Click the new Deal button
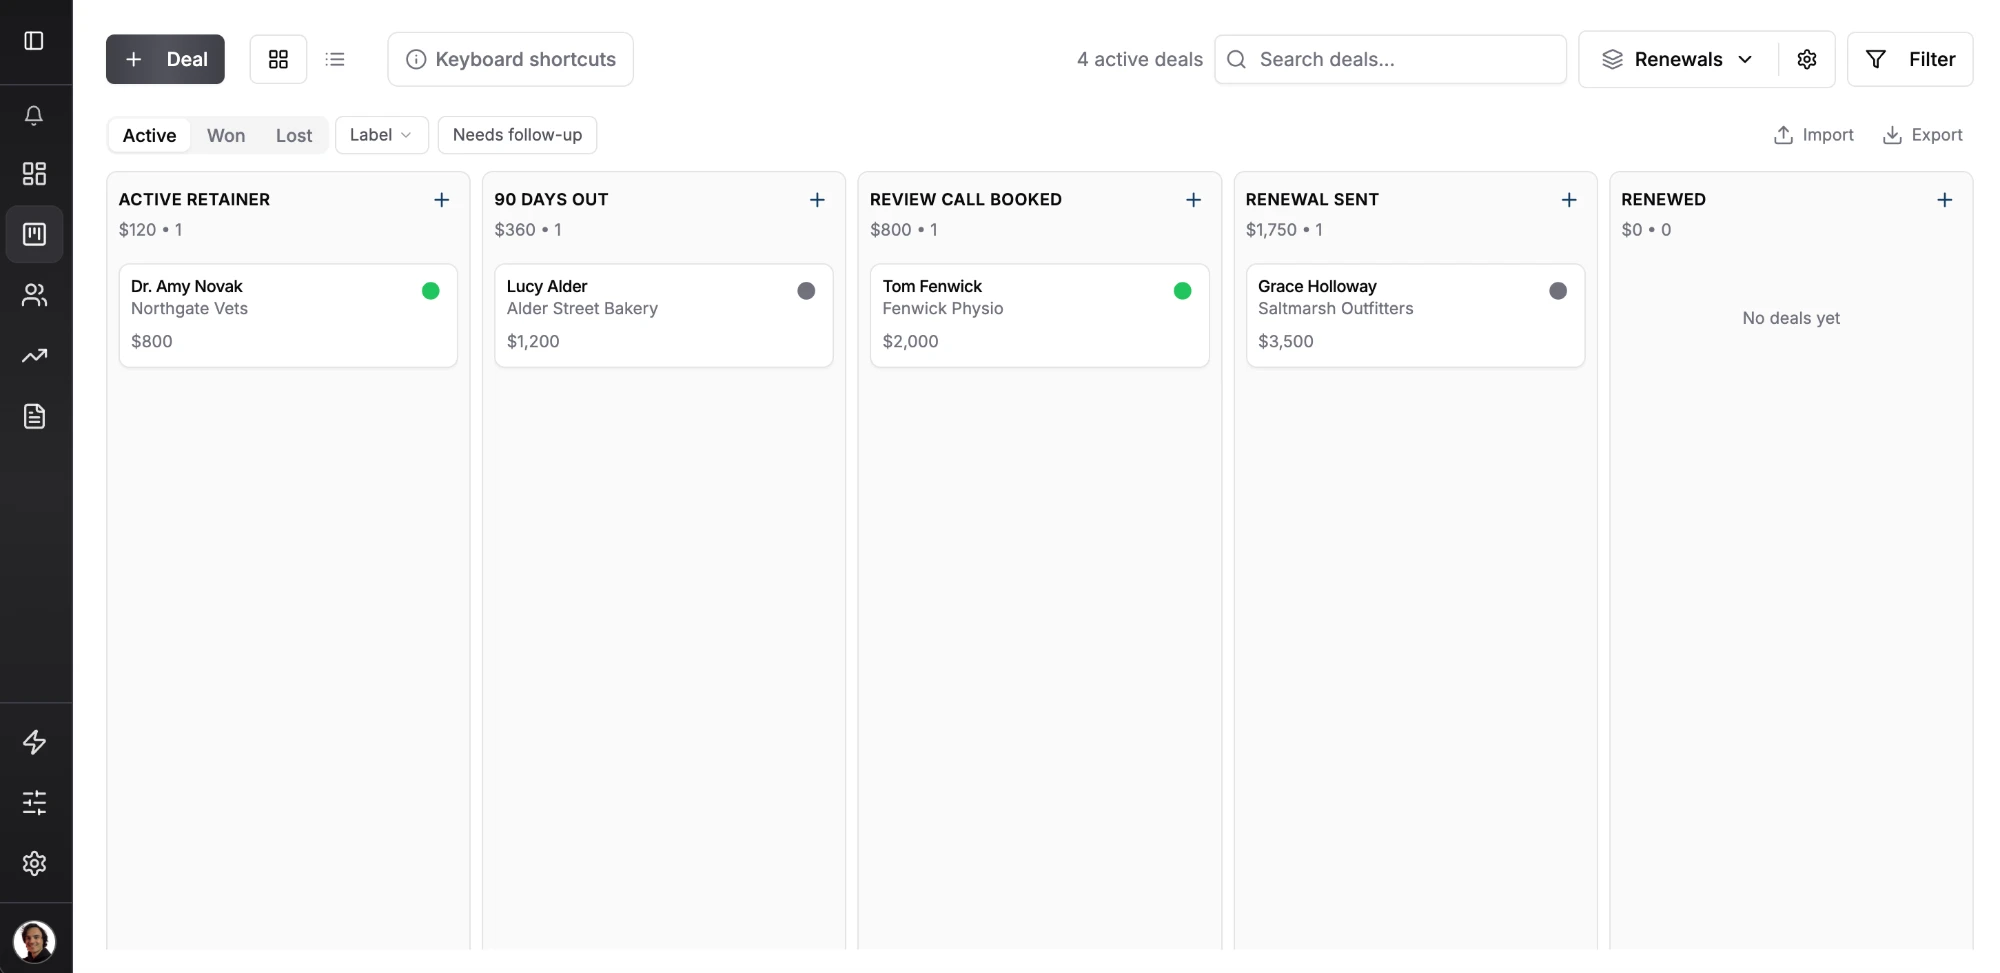This screenshot has width=2000, height=973. 165,59
